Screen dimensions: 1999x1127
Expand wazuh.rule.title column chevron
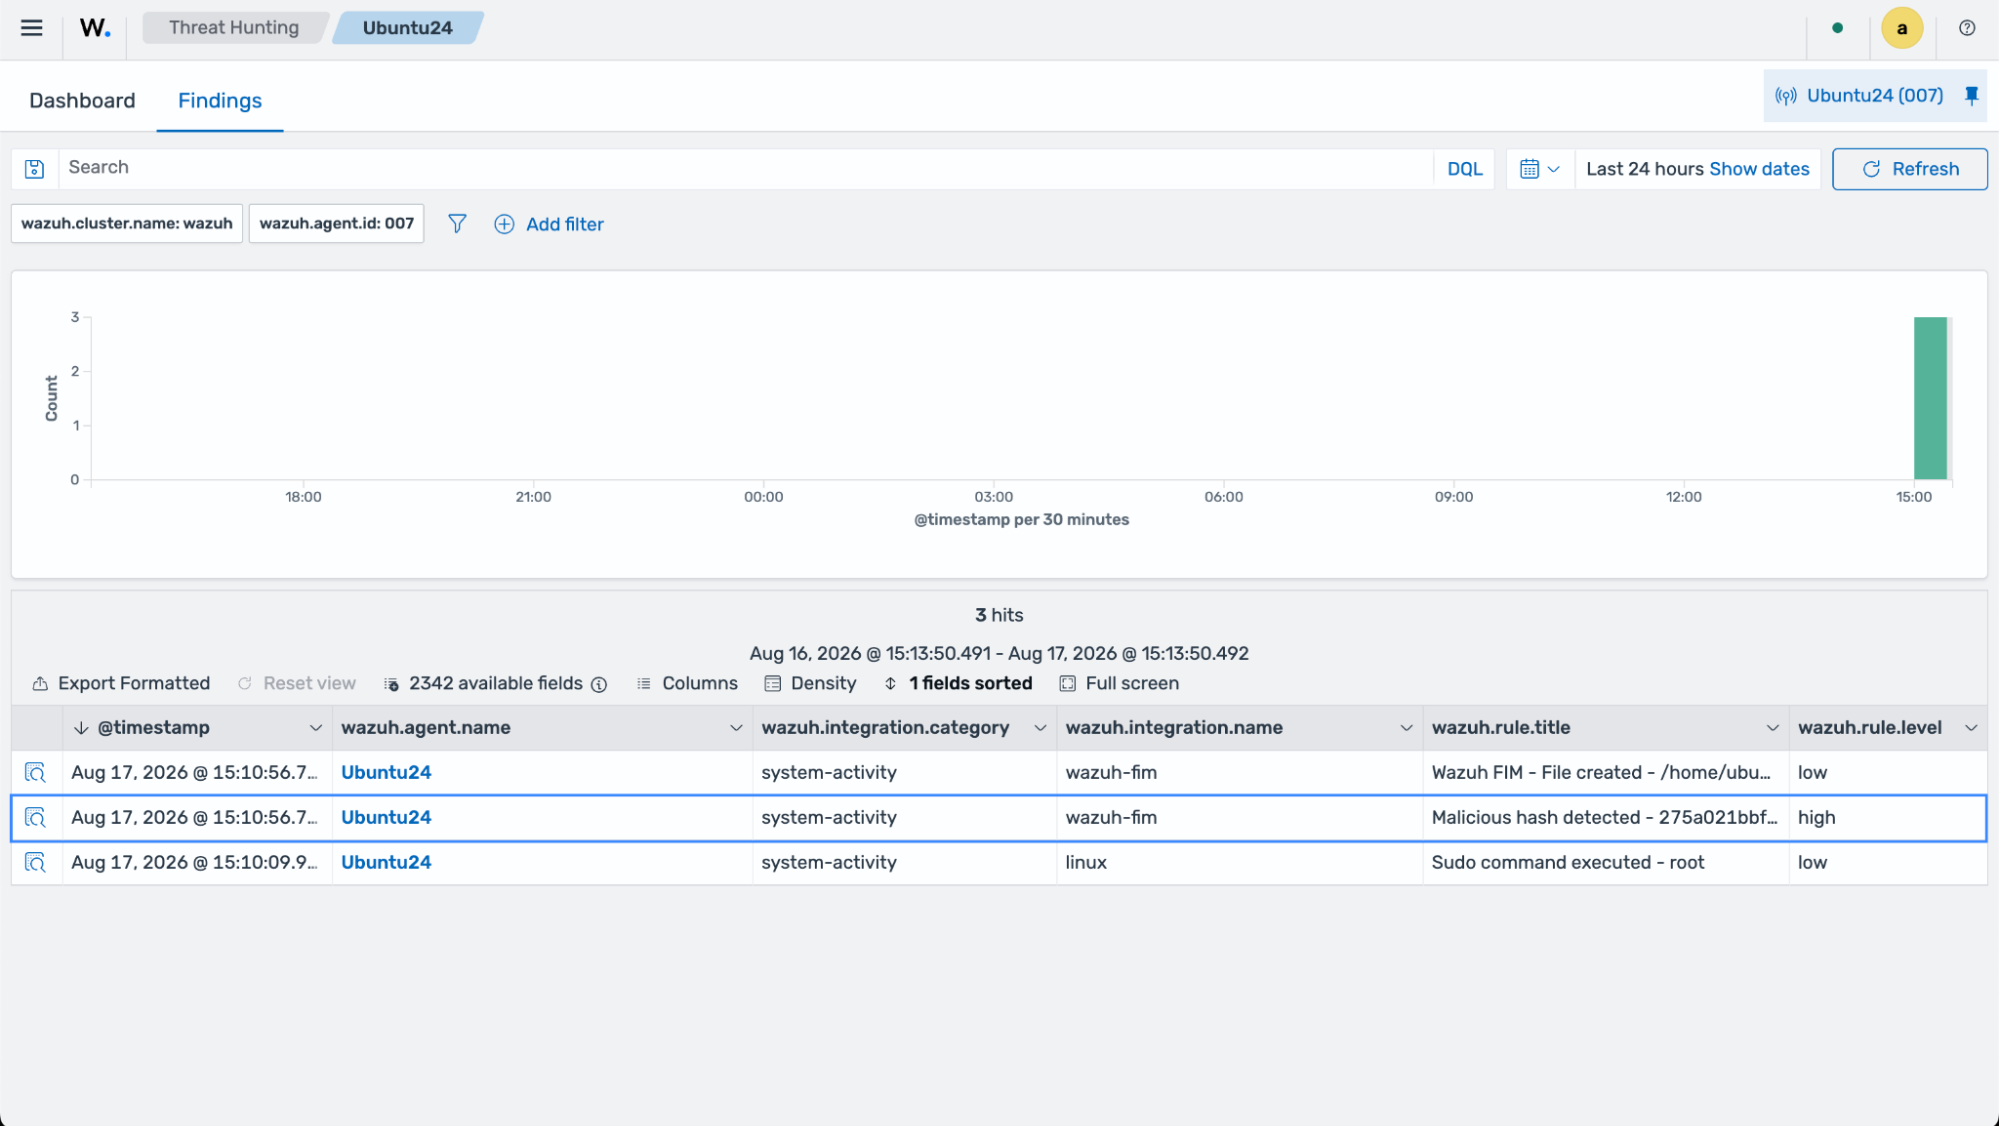(x=1772, y=728)
